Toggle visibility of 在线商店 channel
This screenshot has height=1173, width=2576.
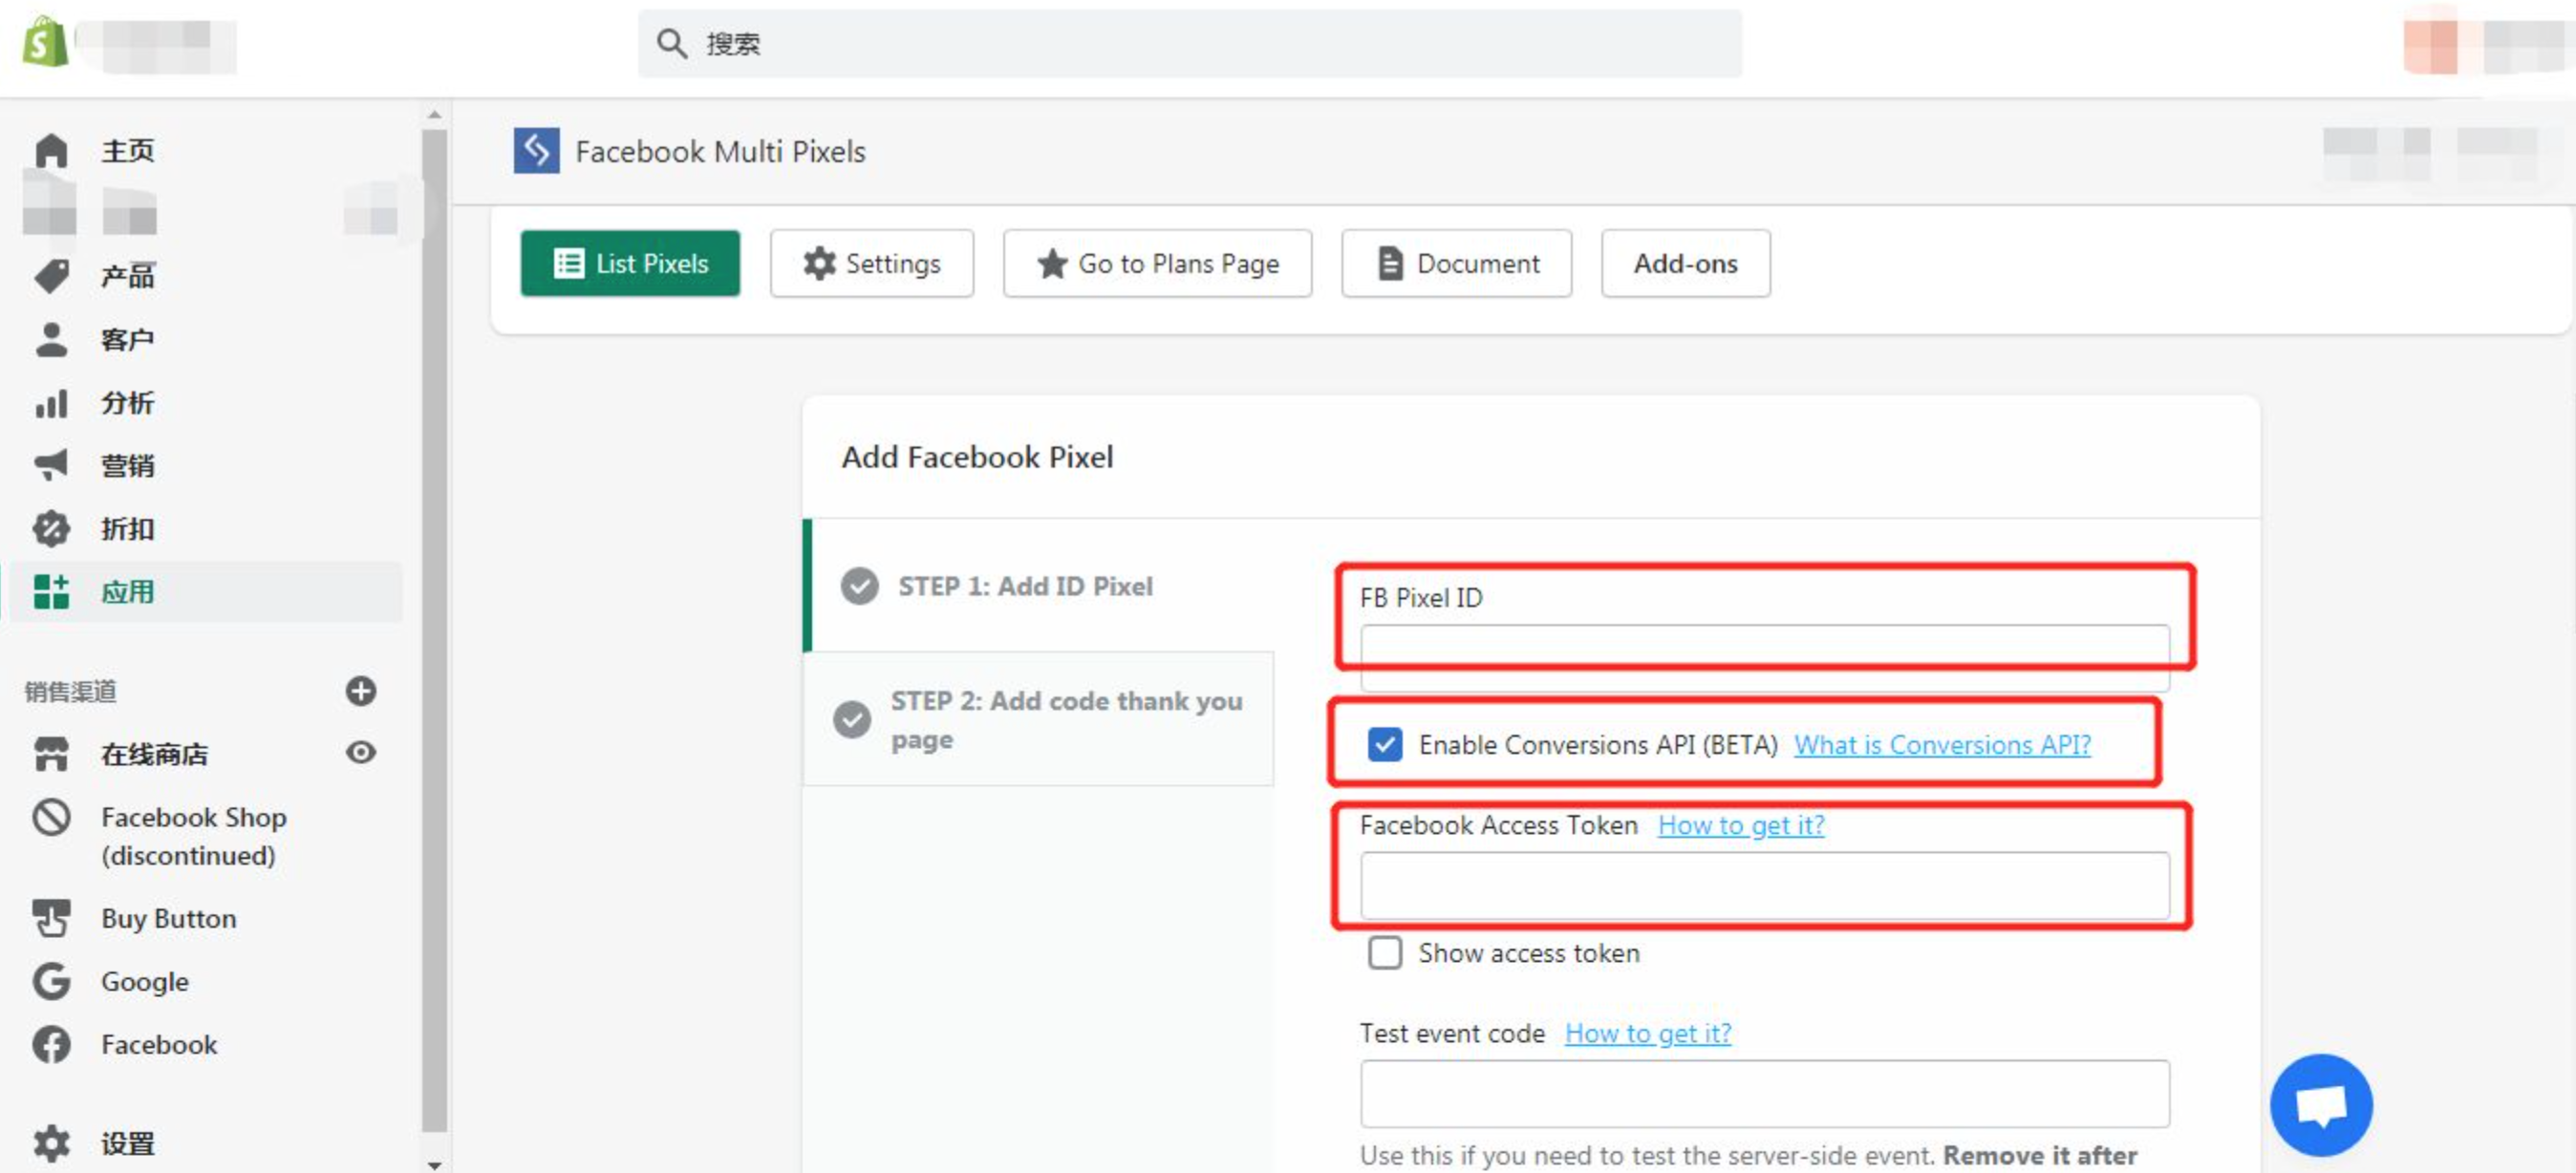coord(361,752)
